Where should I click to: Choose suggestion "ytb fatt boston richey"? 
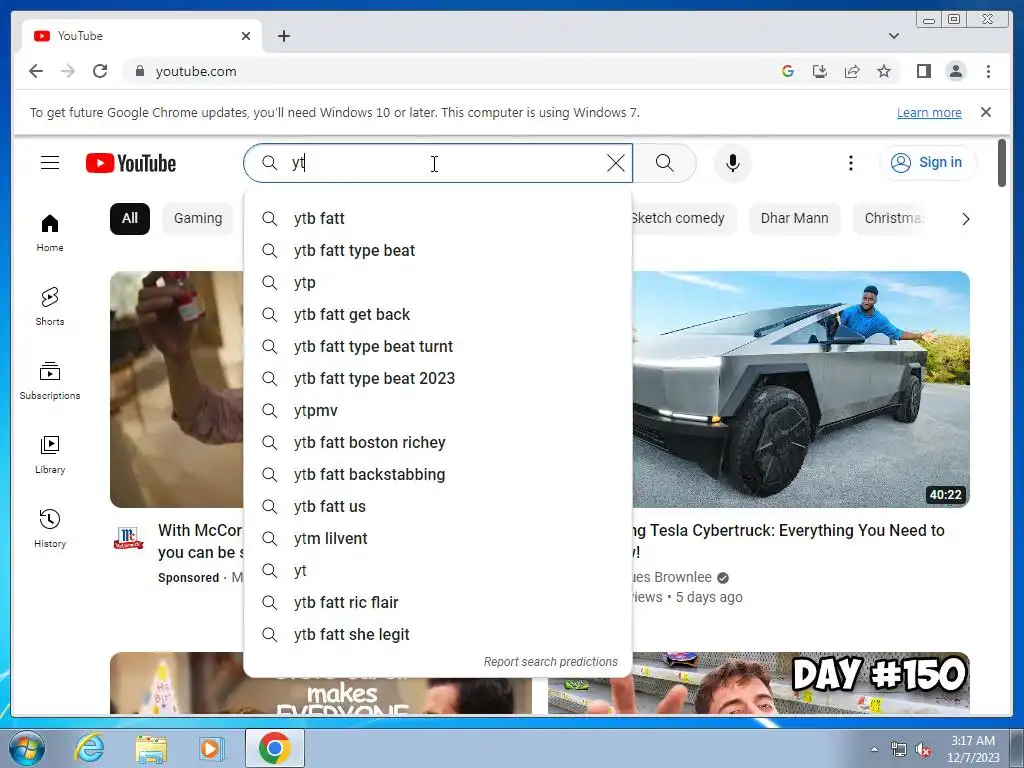coord(438,442)
